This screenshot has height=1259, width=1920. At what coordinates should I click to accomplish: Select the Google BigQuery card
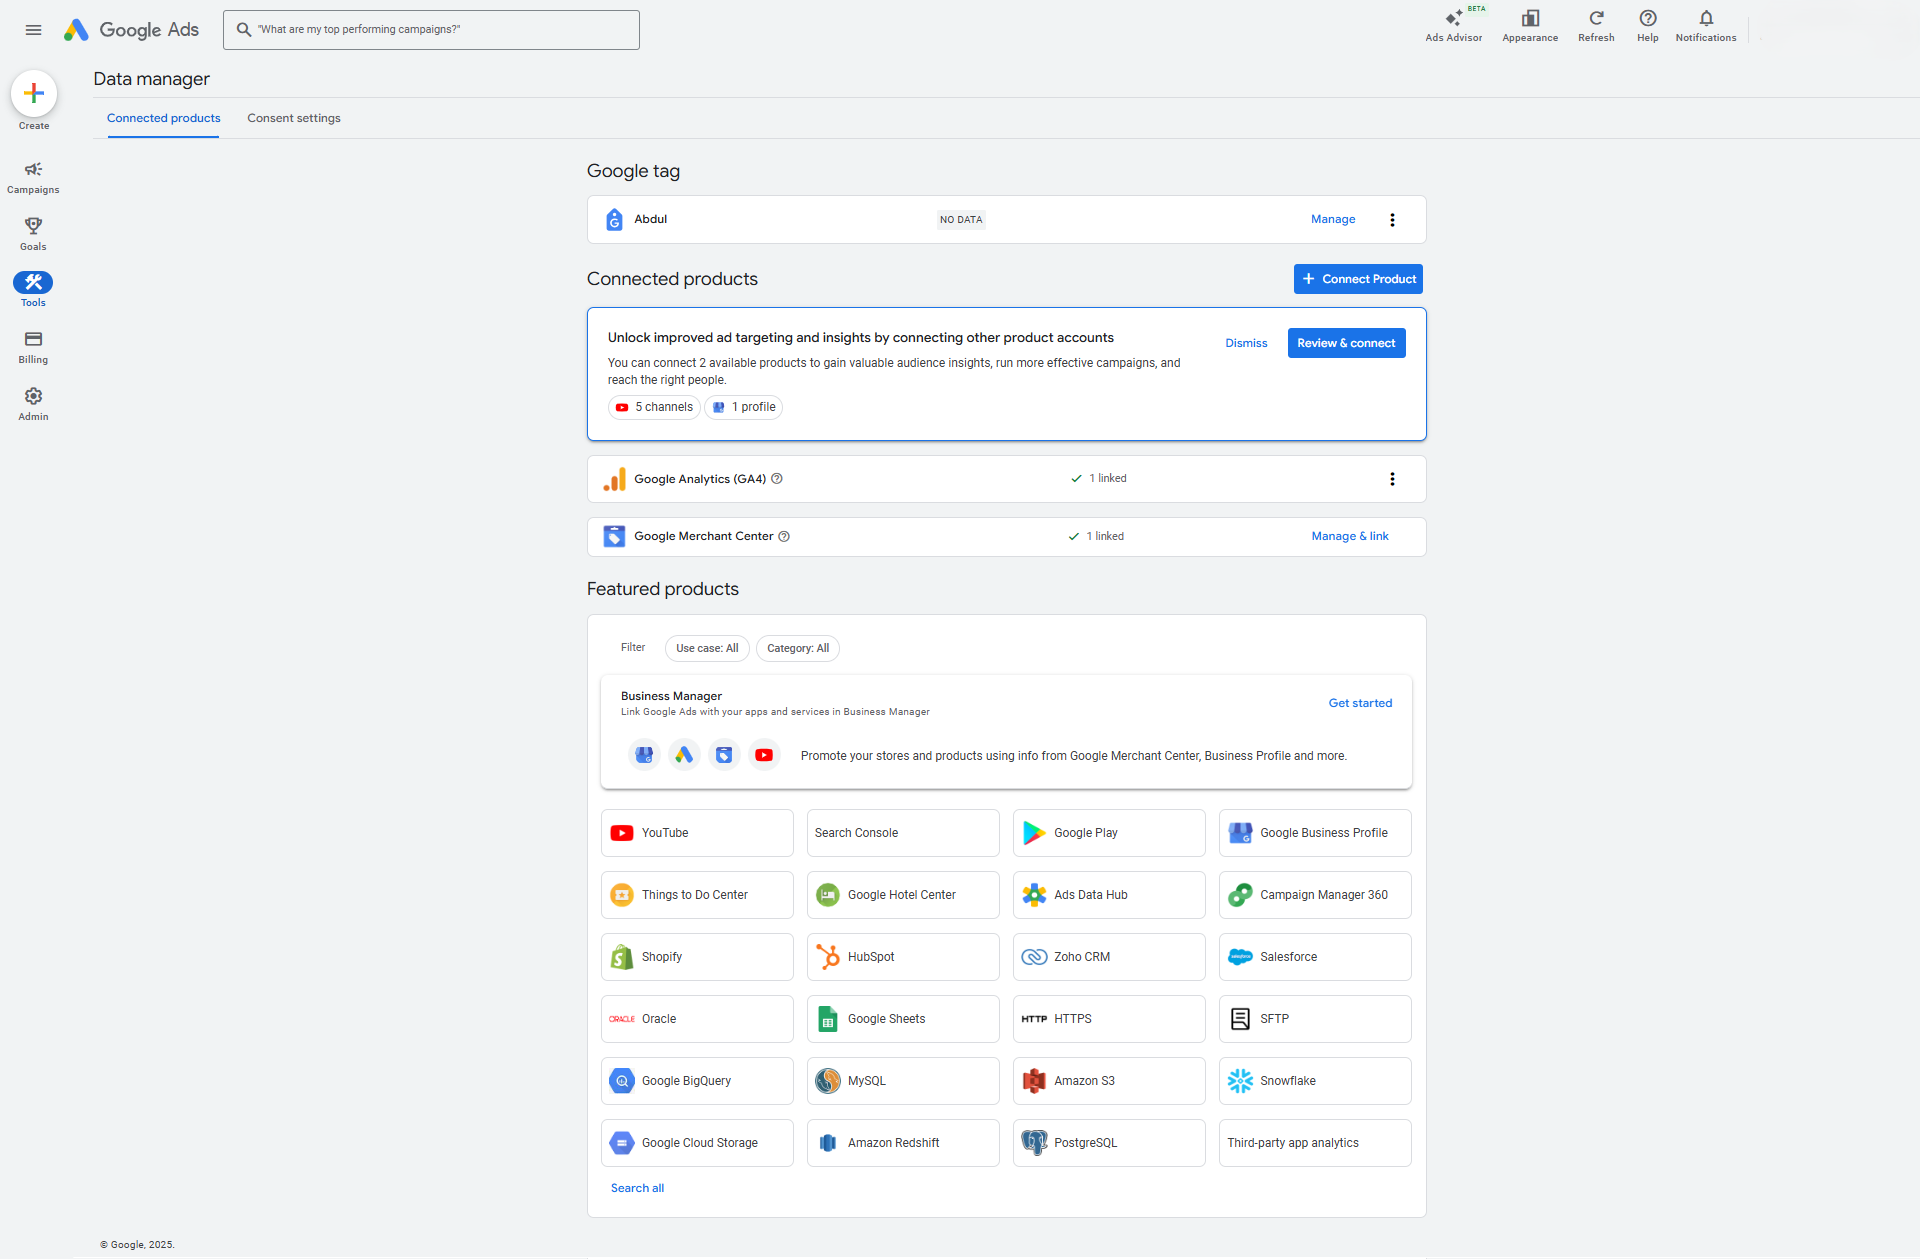(697, 1081)
